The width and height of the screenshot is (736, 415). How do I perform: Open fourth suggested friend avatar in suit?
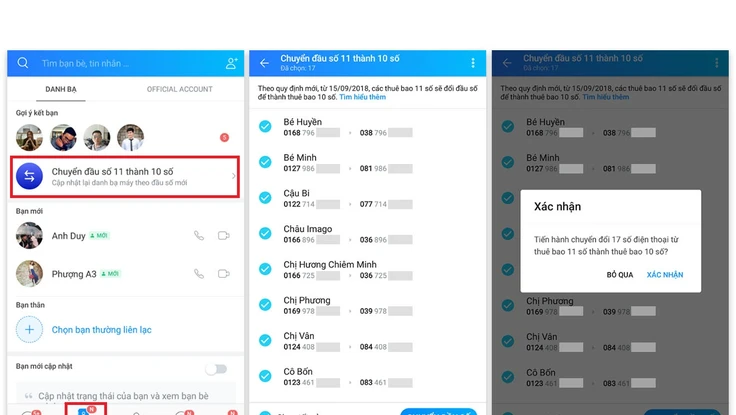tap(130, 138)
